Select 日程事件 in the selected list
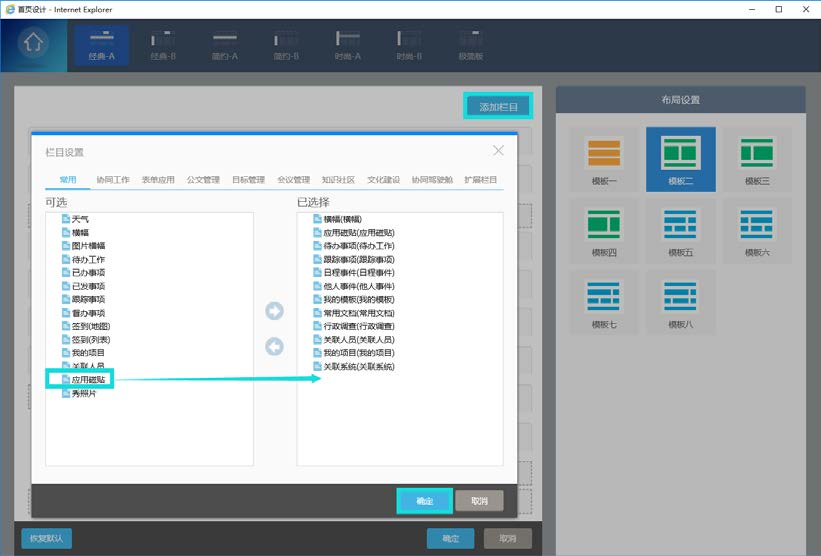The height and width of the screenshot is (556, 821). point(358,272)
